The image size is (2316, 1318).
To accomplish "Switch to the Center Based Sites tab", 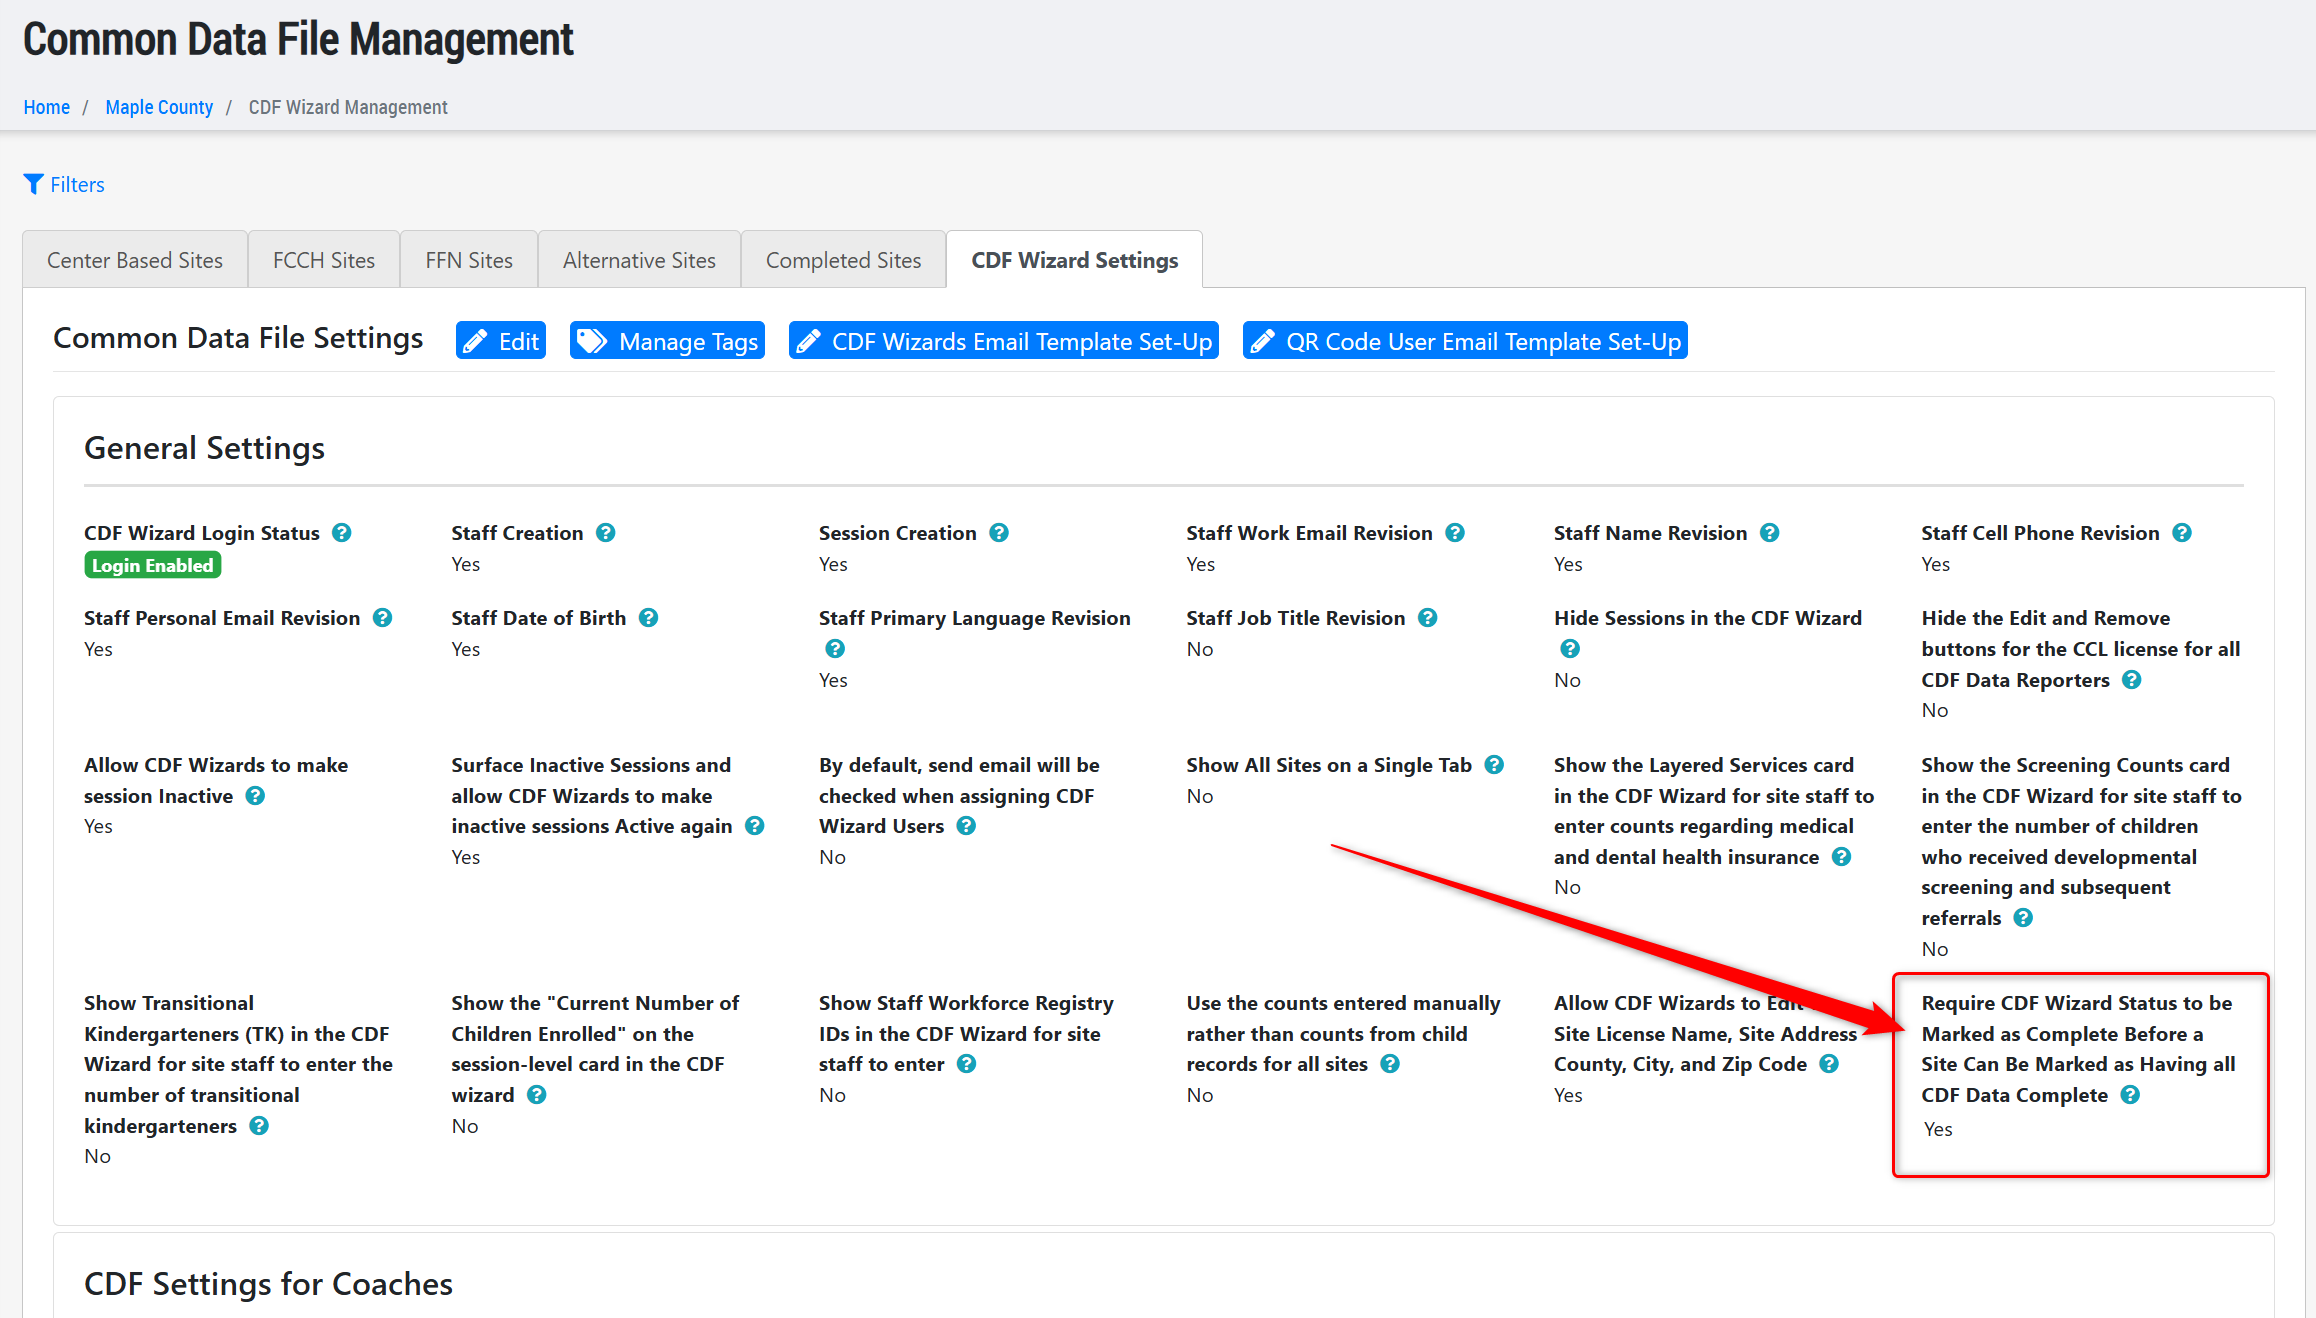I will tap(135, 260).
